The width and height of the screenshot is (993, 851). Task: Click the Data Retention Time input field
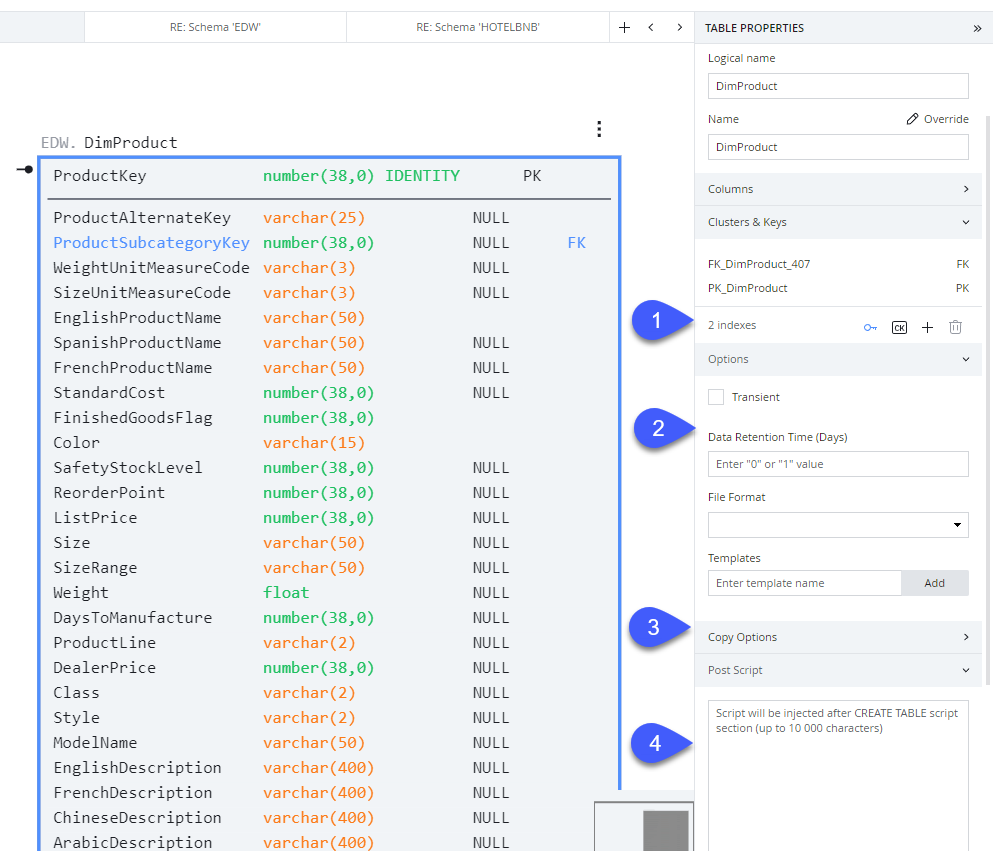click(838, 464)
